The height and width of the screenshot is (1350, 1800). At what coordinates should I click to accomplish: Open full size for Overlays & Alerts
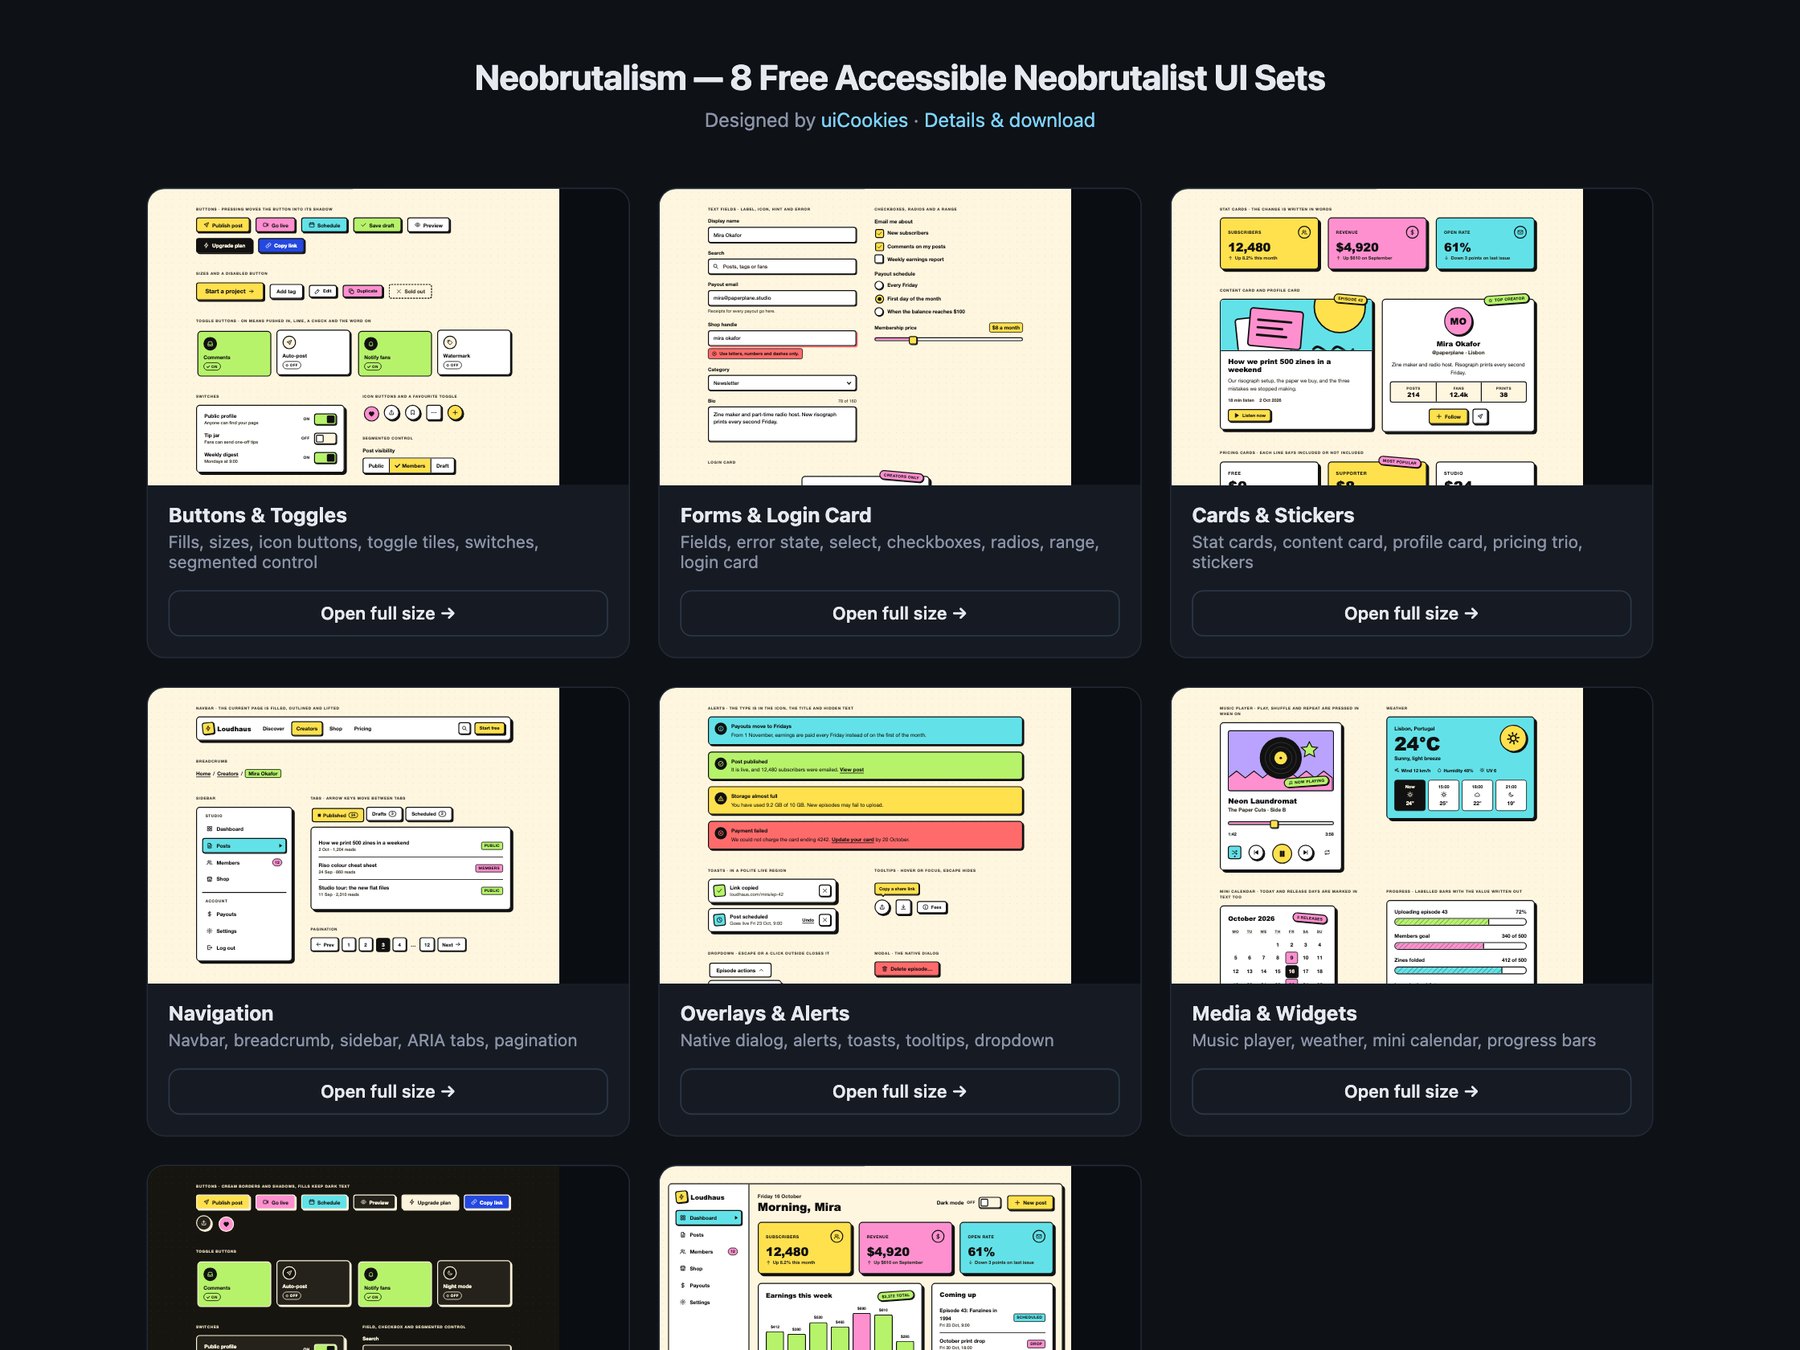[900, 1091]
